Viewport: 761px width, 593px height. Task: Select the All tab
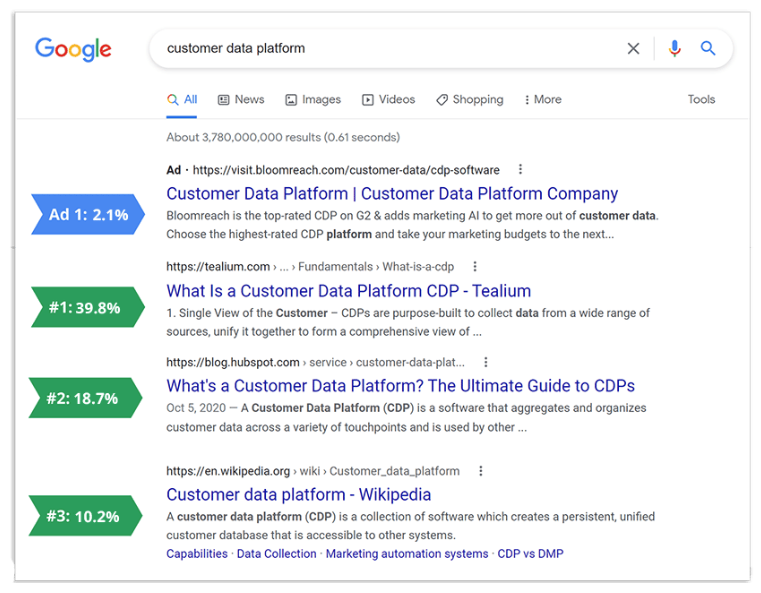coord(182,99)
